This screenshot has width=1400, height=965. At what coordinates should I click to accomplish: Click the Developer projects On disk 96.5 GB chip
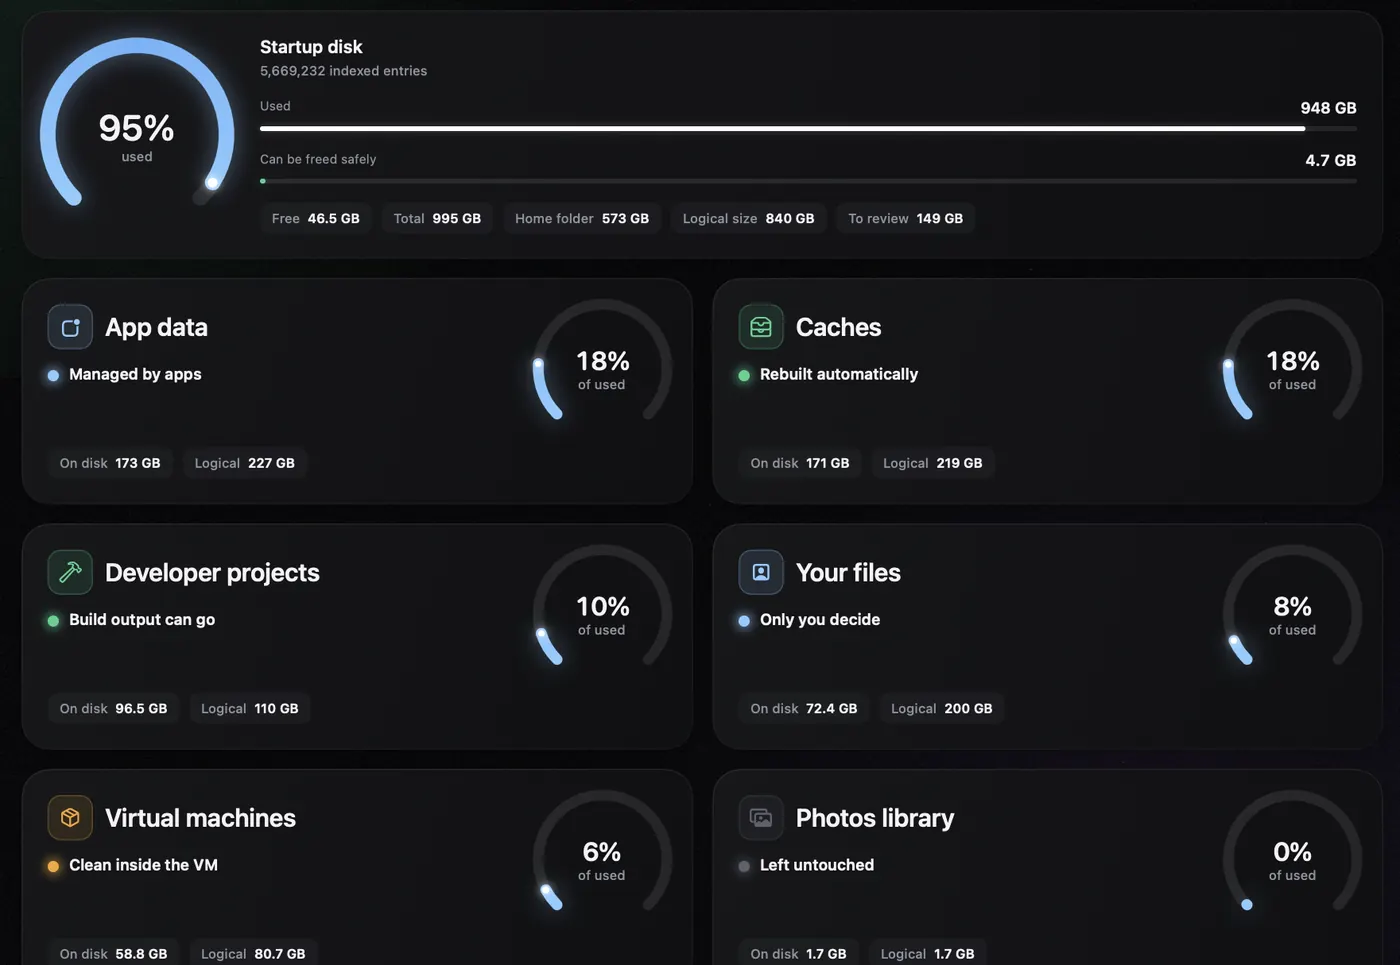(113, 708)
